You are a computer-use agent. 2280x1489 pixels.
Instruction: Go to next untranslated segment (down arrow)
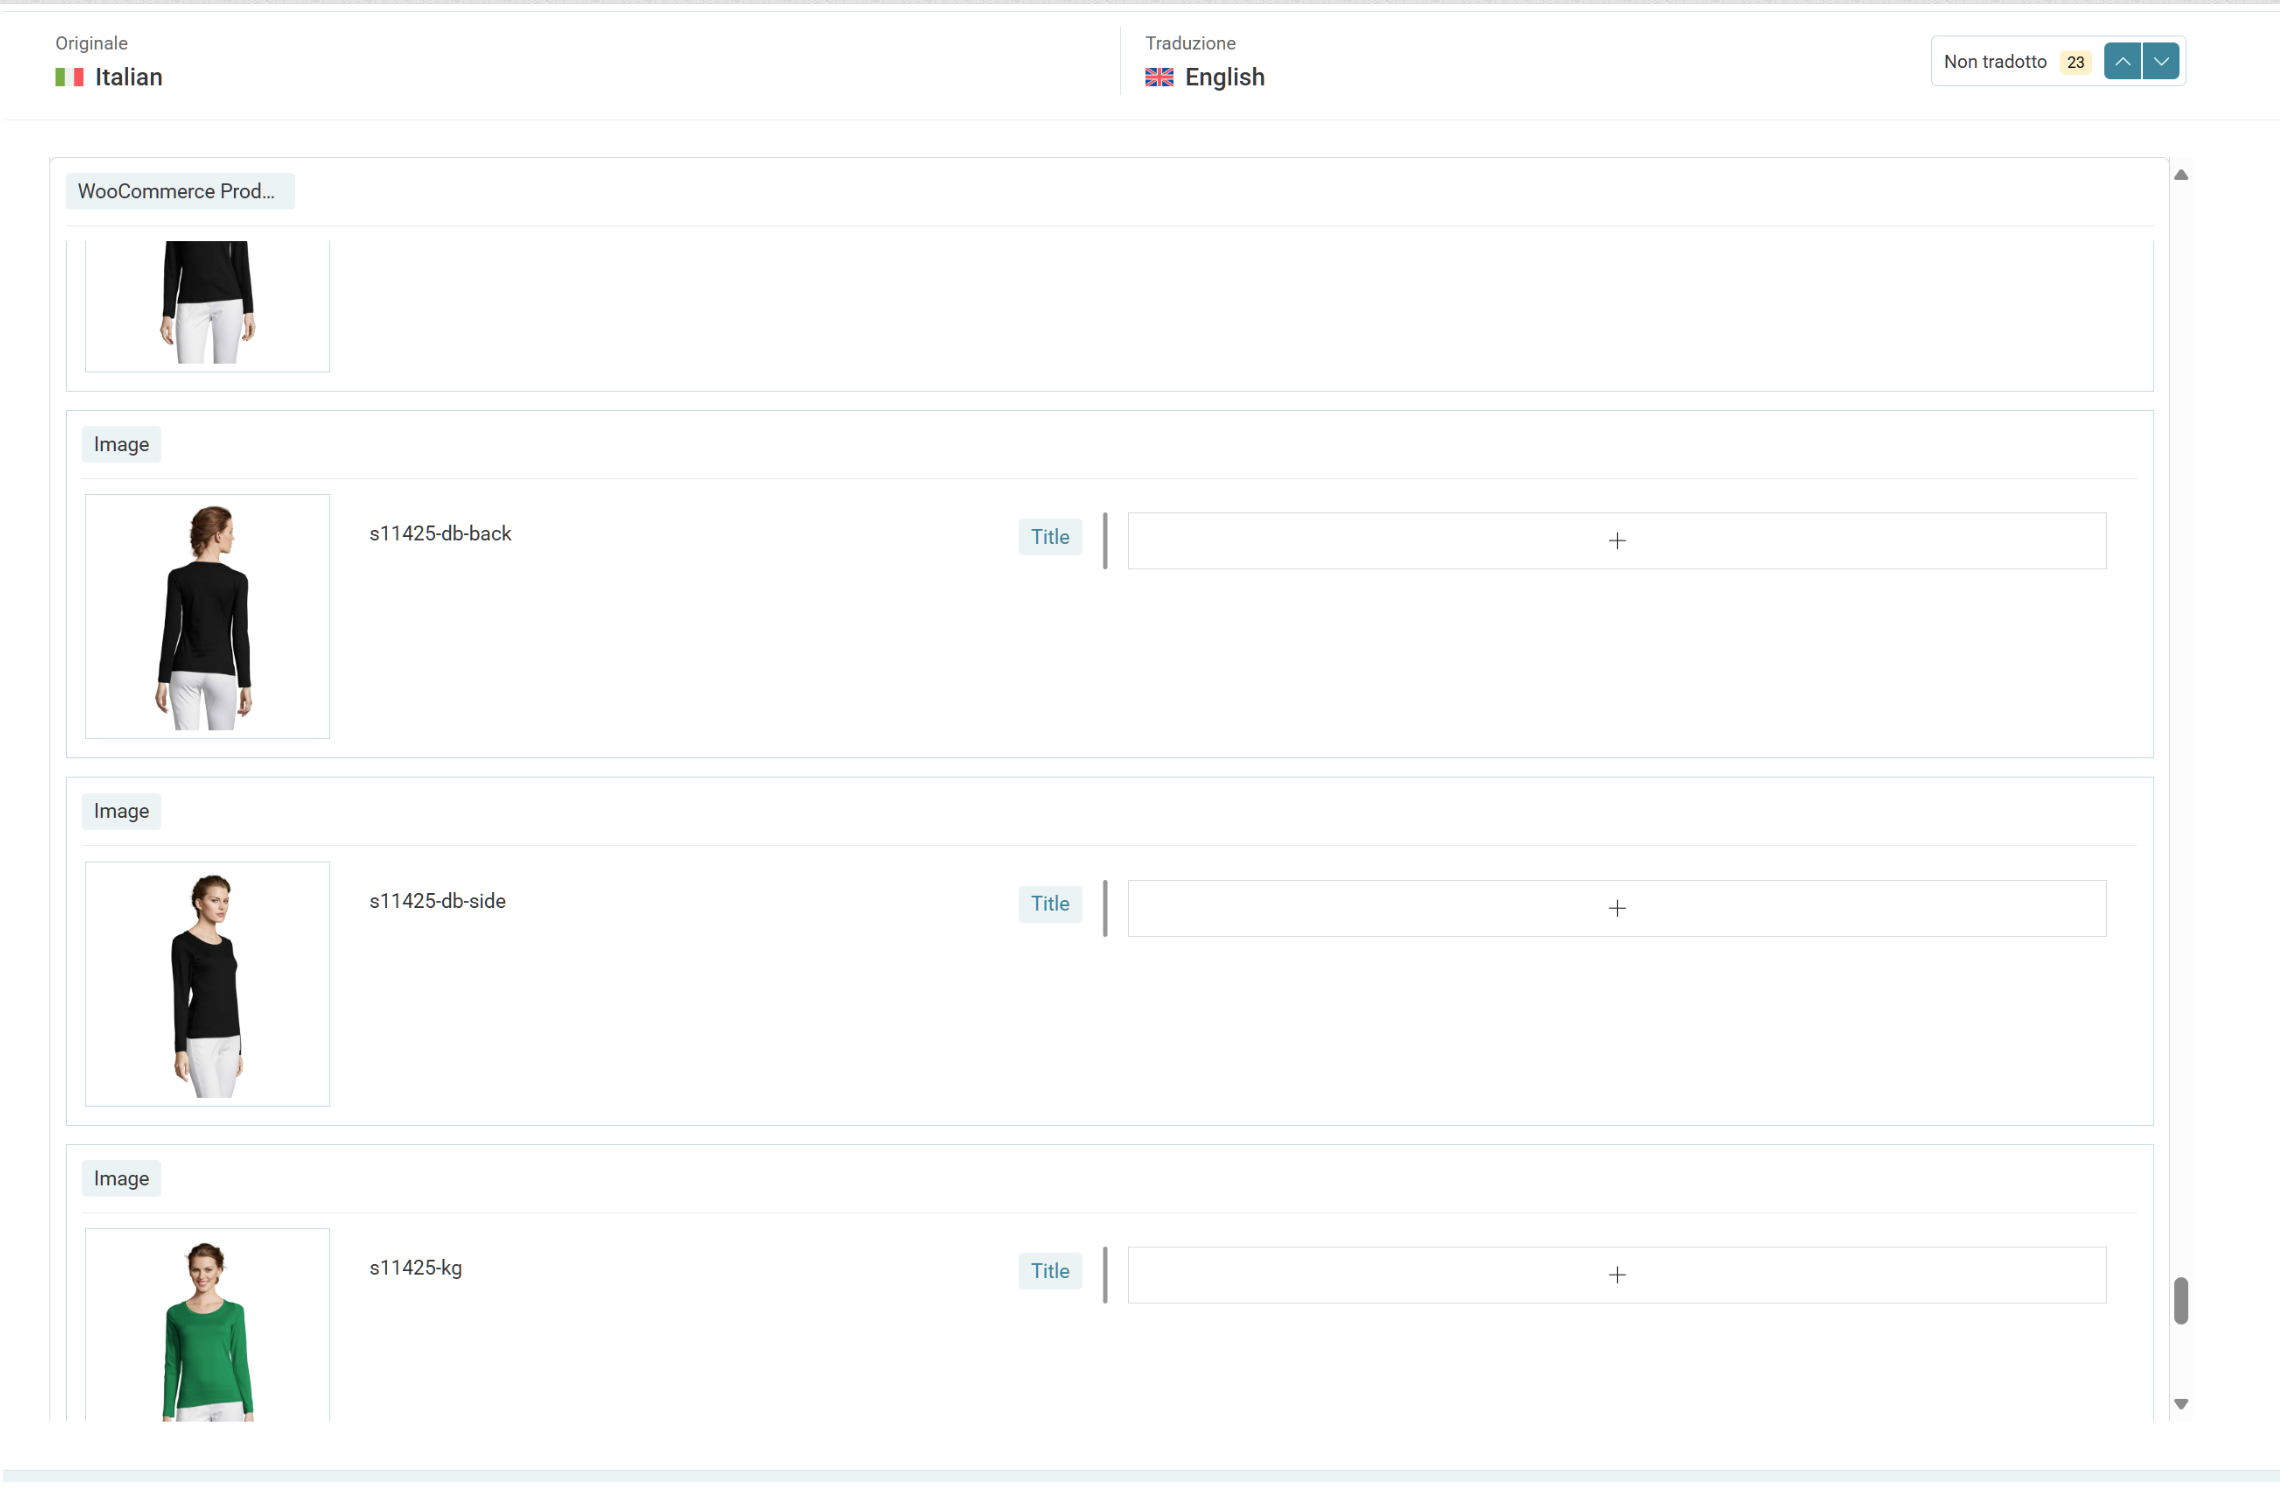2161,61
